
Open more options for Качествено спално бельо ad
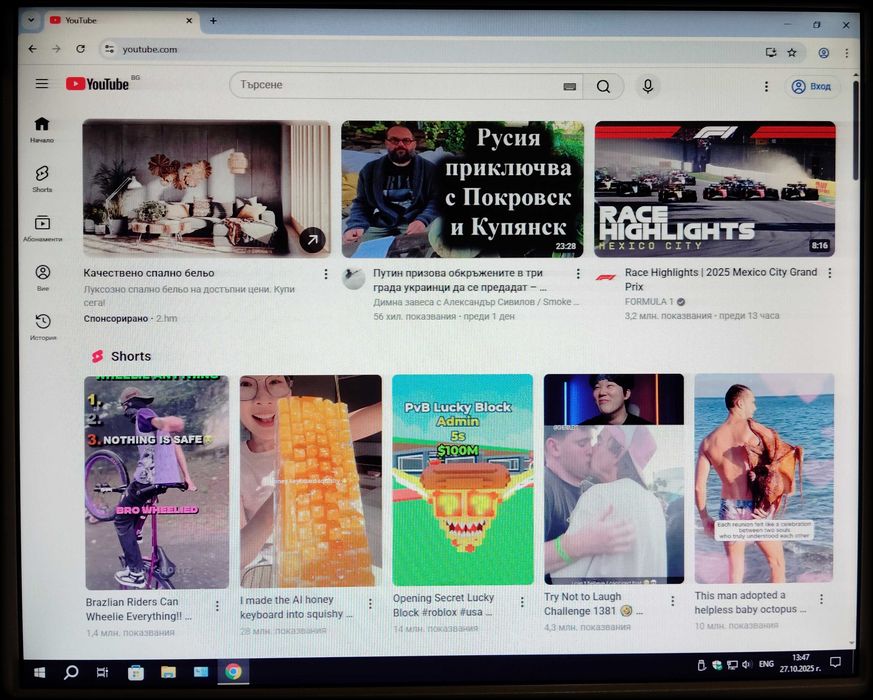point(326,274)
